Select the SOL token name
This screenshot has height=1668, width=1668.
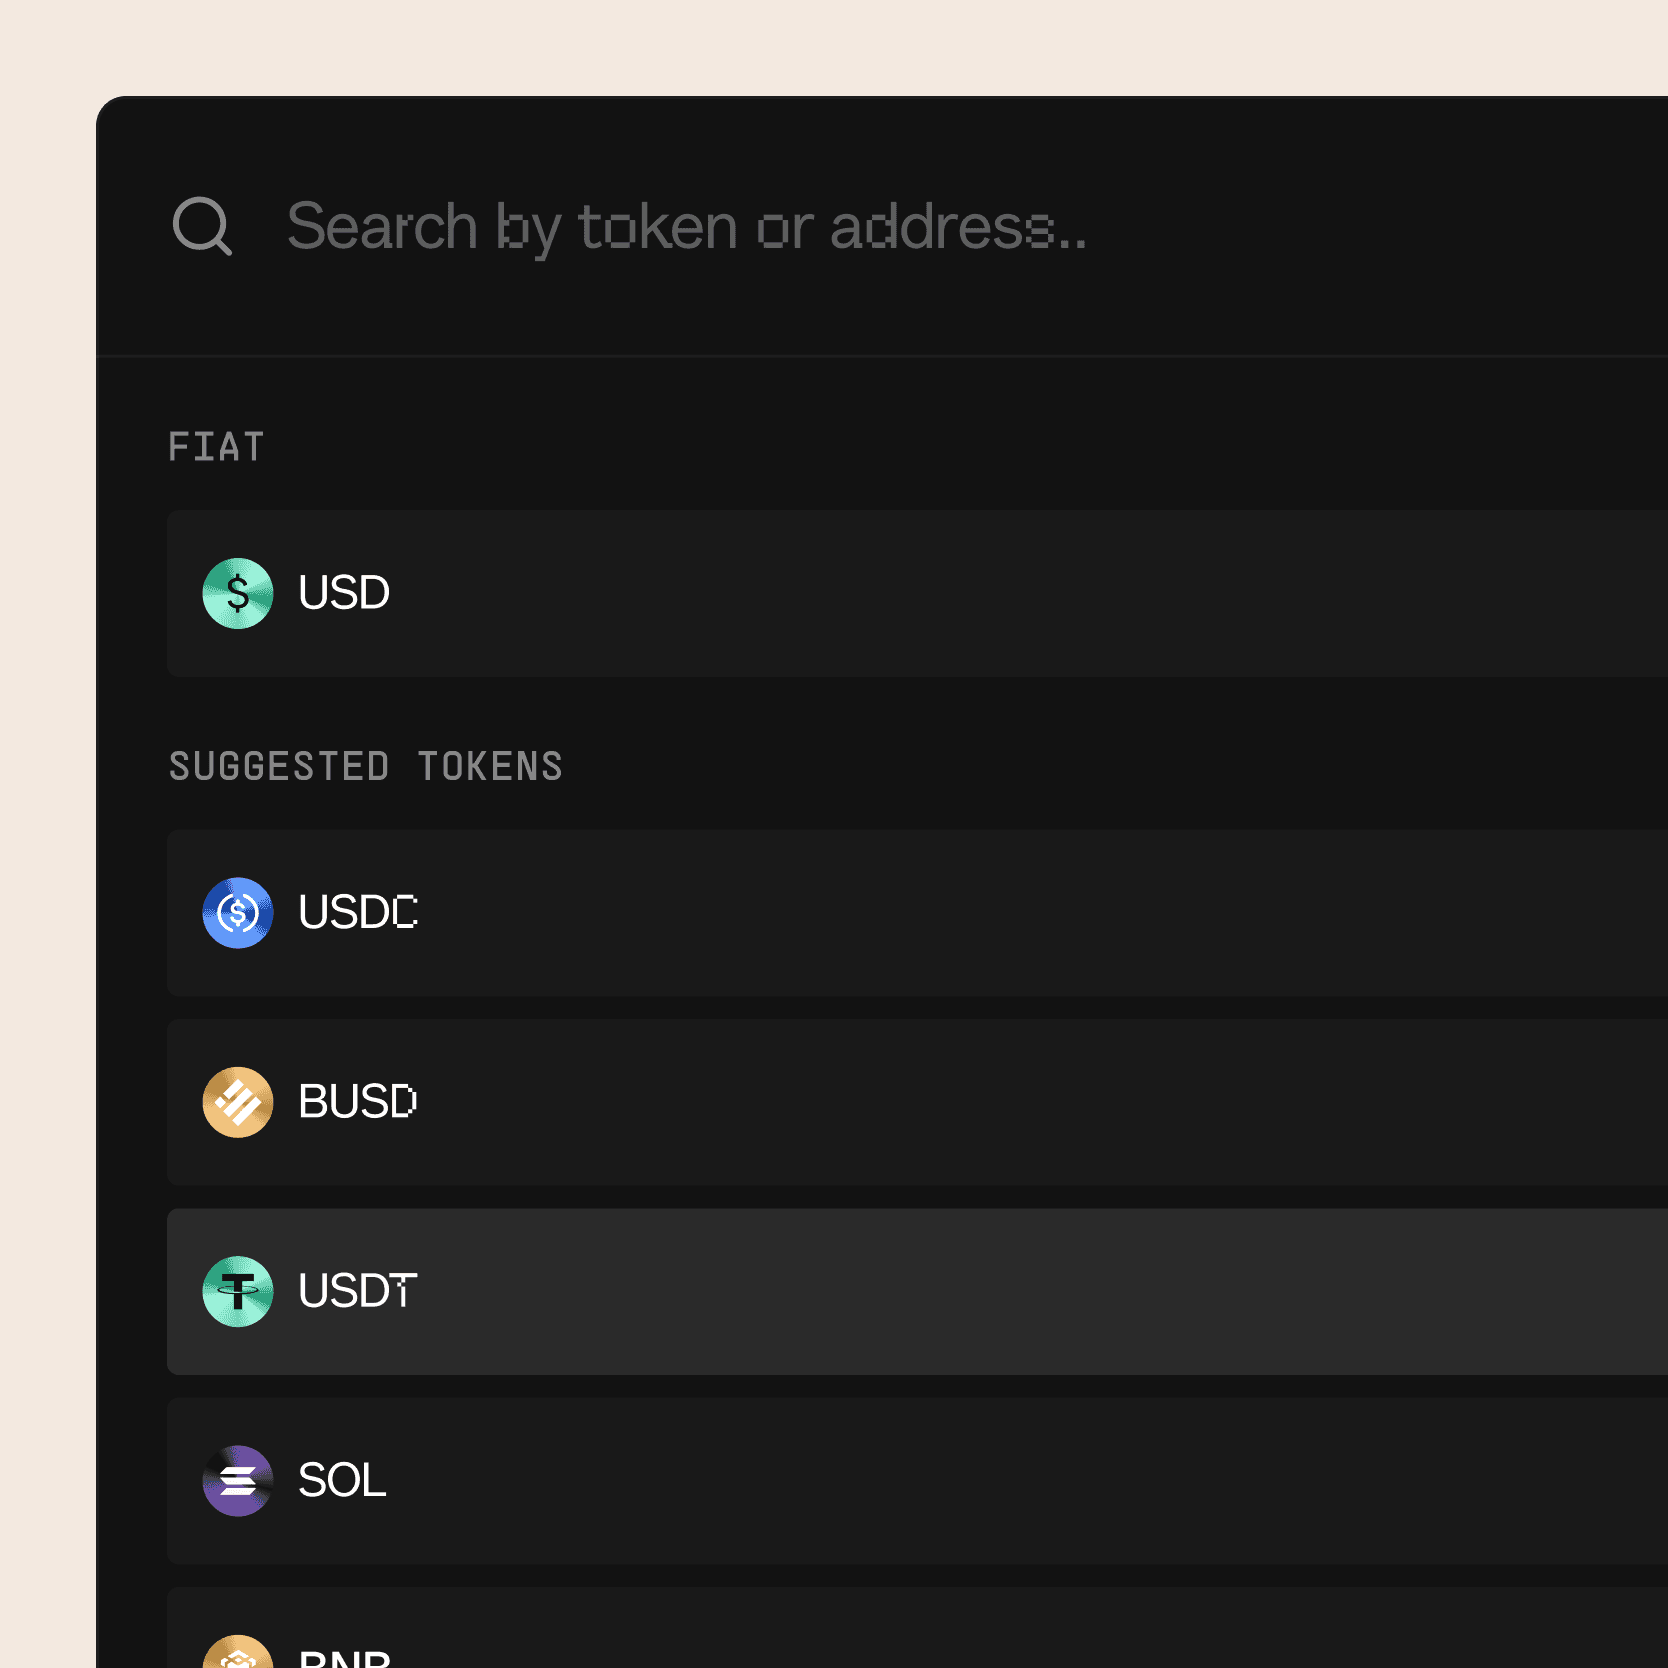pyautogui.click(x=342, y=1480)
